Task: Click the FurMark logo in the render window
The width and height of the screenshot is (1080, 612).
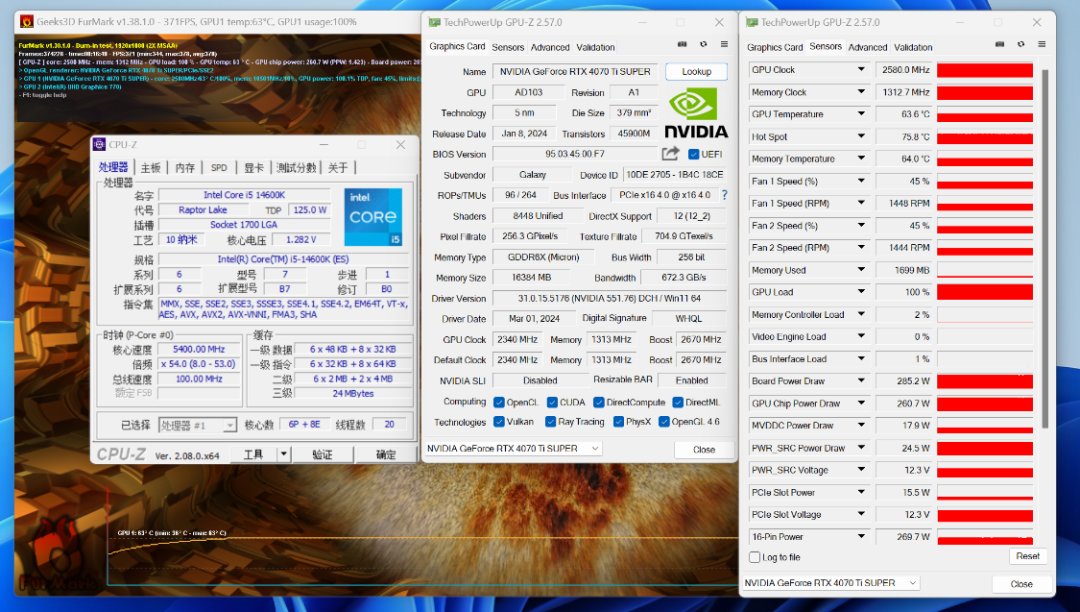Action: click(x=59, y=556)
